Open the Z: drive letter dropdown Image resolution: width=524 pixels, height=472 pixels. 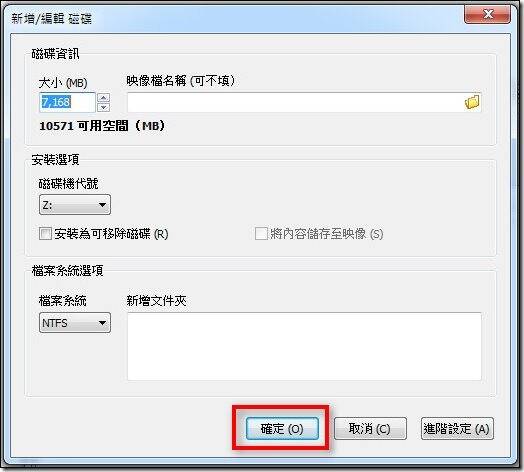tap(75, 205)
